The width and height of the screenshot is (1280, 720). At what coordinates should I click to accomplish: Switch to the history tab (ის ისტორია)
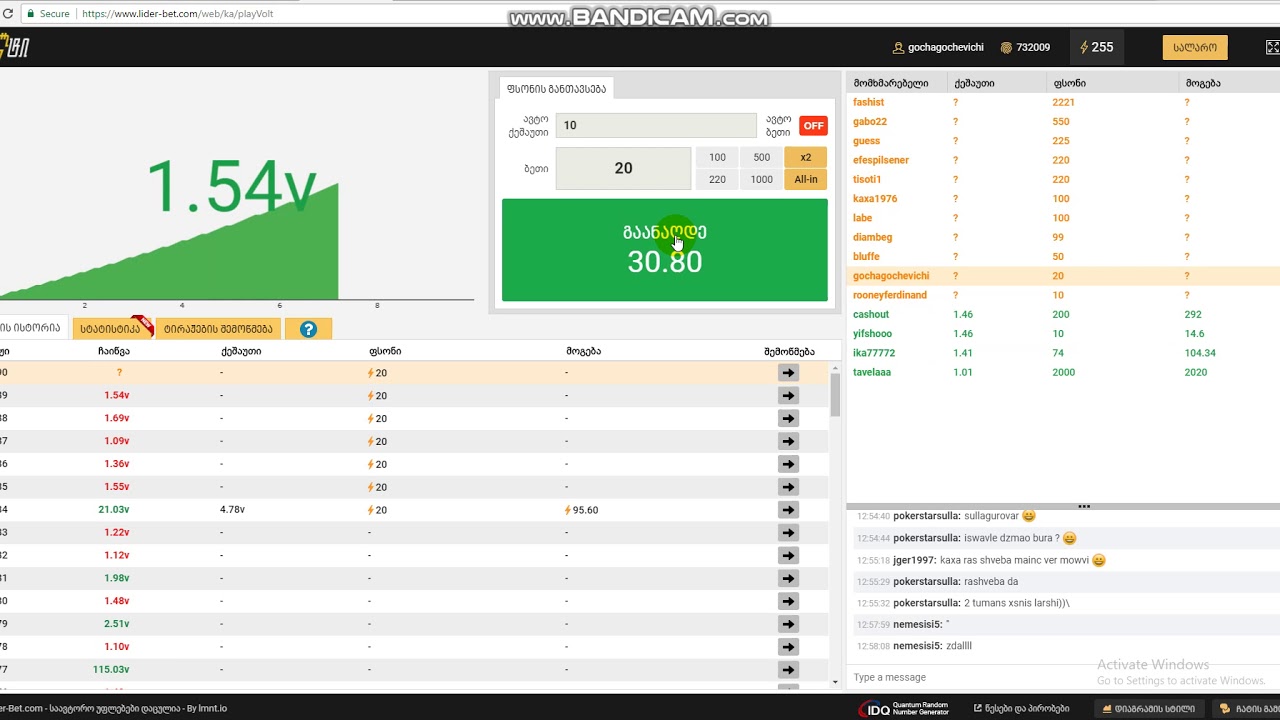[x=35, y=328]
